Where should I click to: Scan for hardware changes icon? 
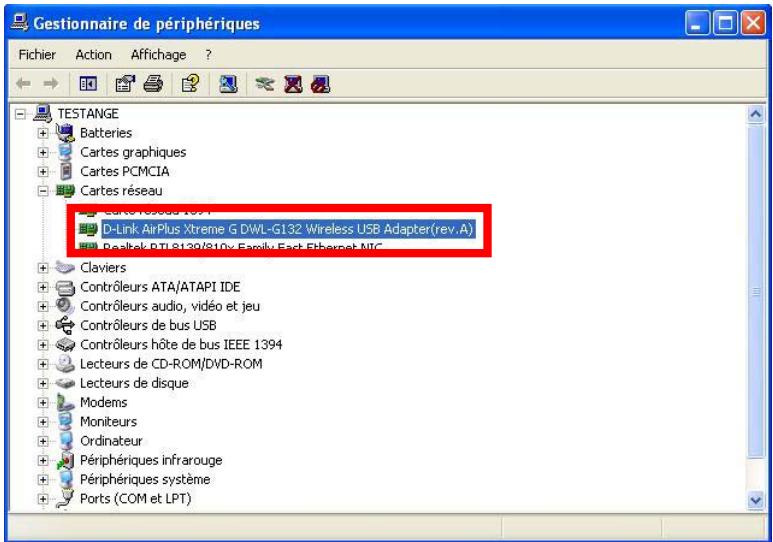click(228, 84)
